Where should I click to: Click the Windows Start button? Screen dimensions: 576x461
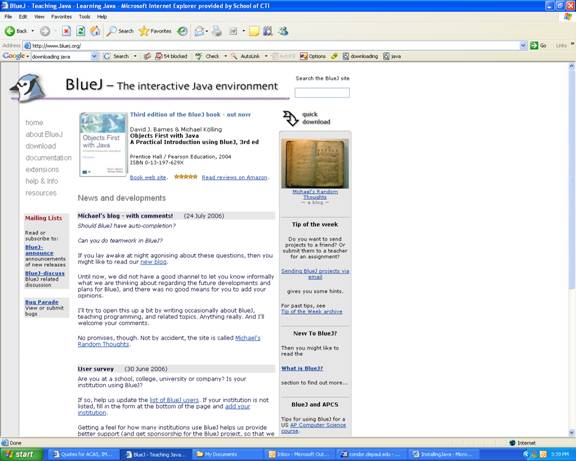point(21,454)
